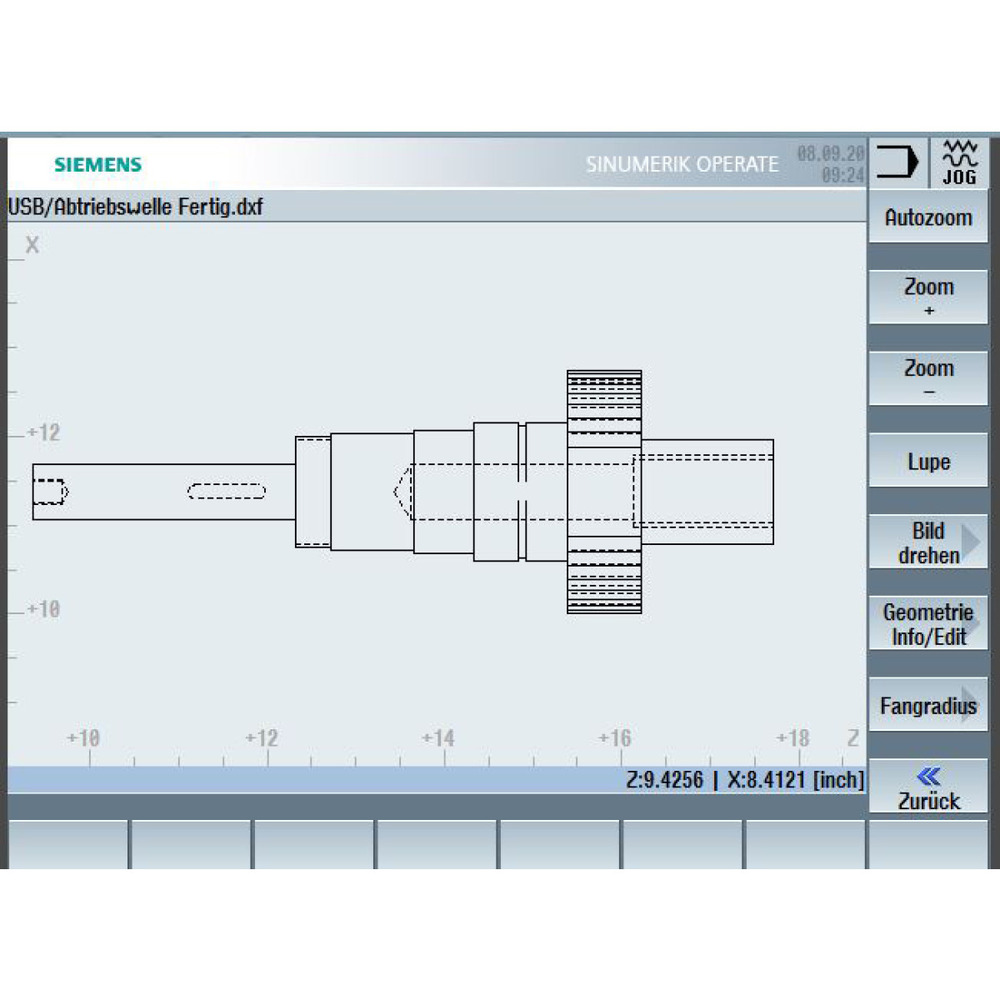The width and height of the screenshot is (1000, 1000).
Task: Click the dashed keyway slot on the shaft
Action: click(226, 491)
